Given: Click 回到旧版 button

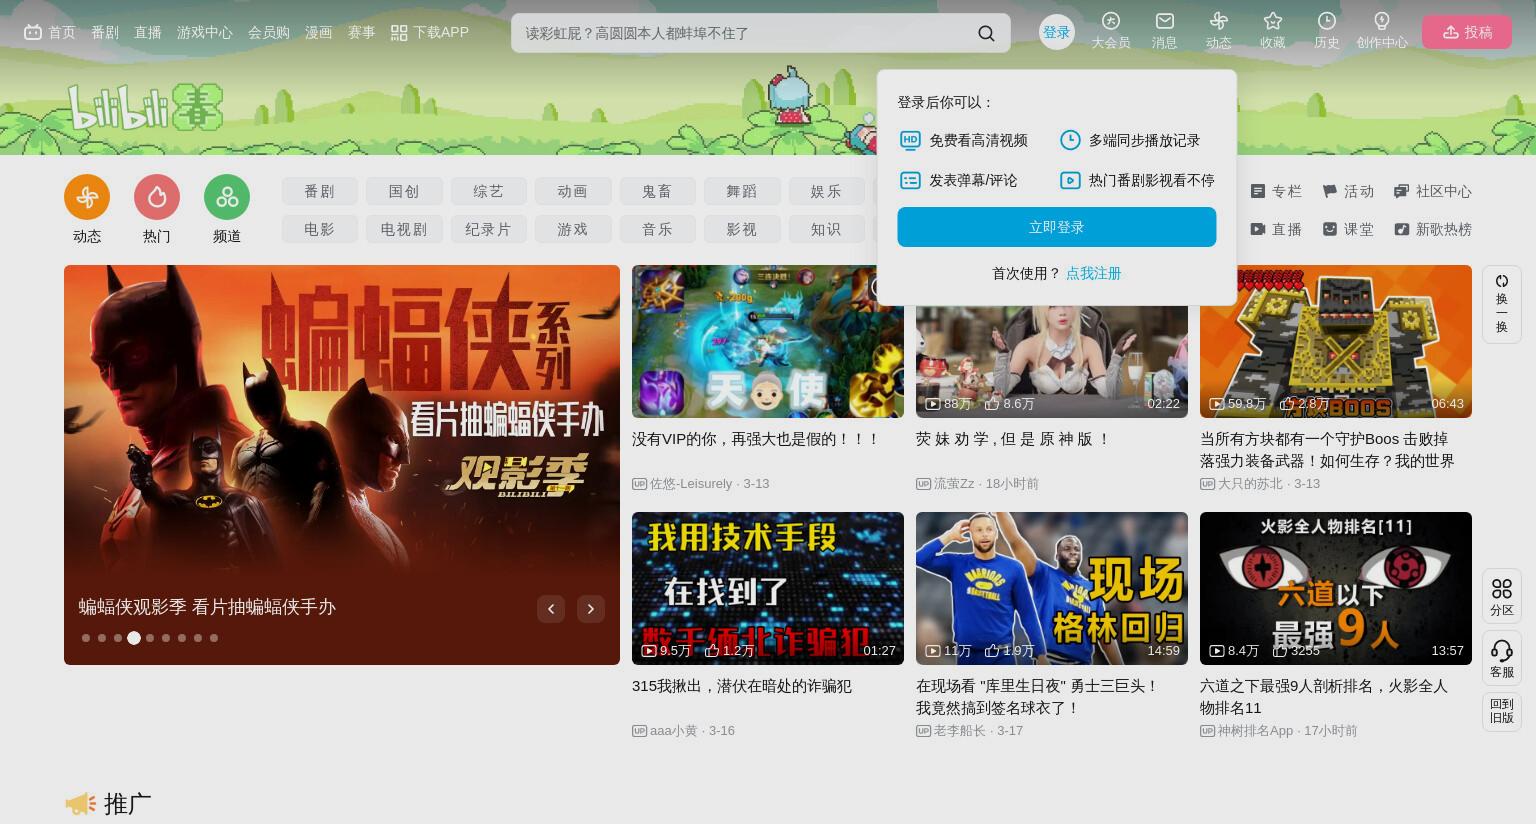Looking at the screenshot, I should coord(1501,711).
